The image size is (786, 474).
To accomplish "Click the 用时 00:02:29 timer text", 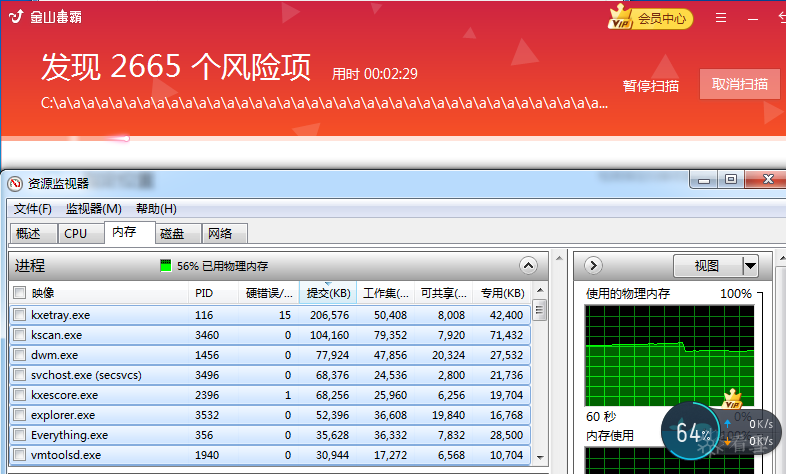I will (x=374, y=74).
